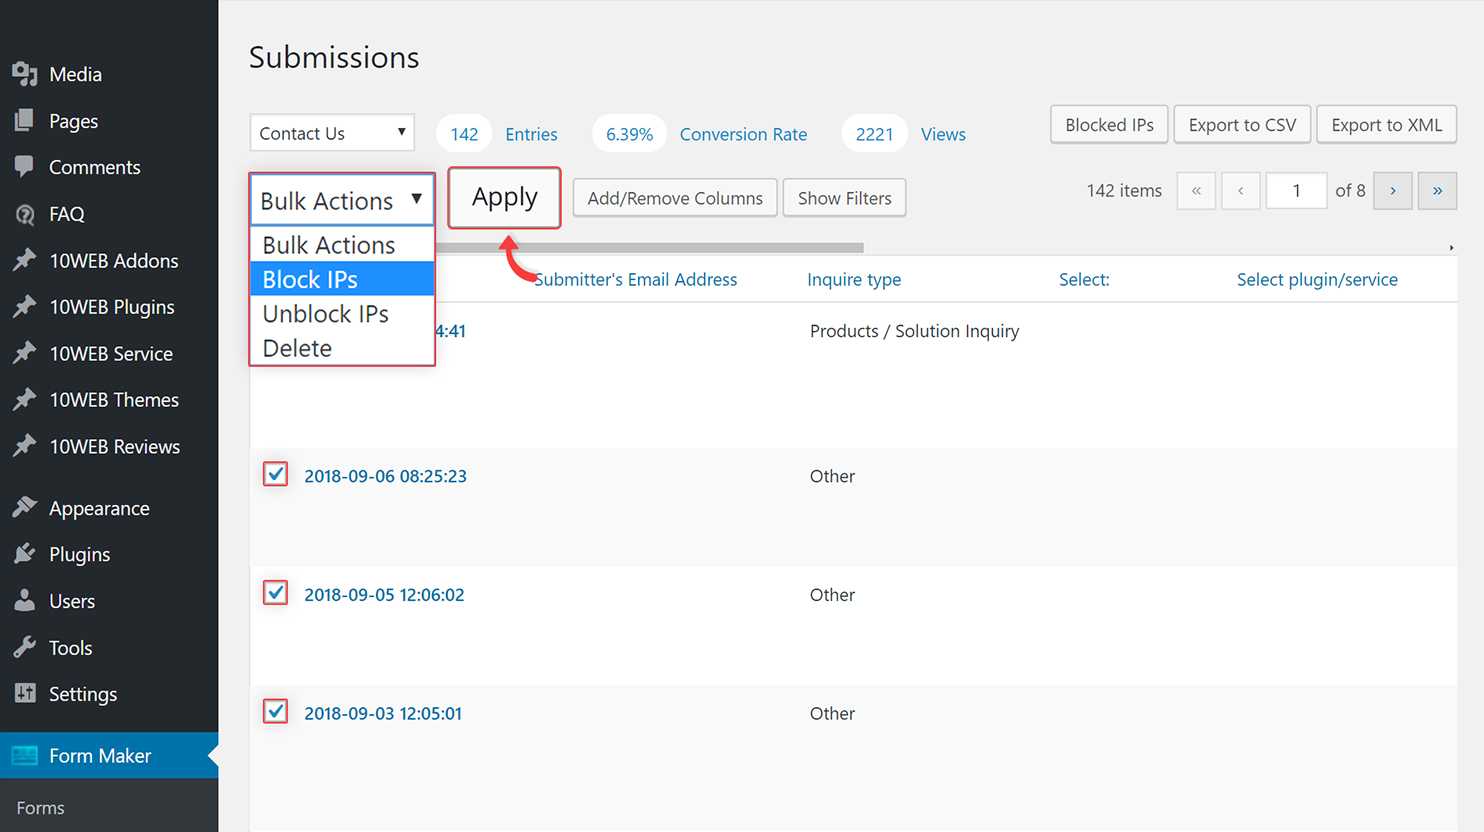Click the 142 items count text

[1124, 190]
